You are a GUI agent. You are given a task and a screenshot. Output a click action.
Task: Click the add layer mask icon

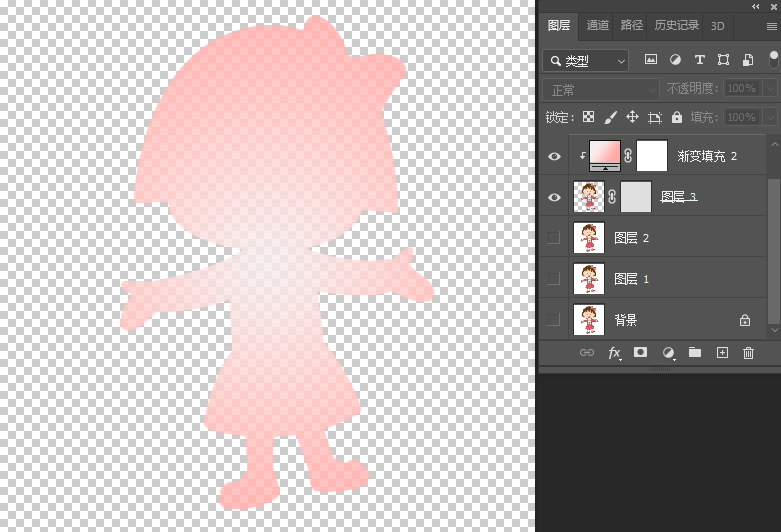(x=641, y=353)
